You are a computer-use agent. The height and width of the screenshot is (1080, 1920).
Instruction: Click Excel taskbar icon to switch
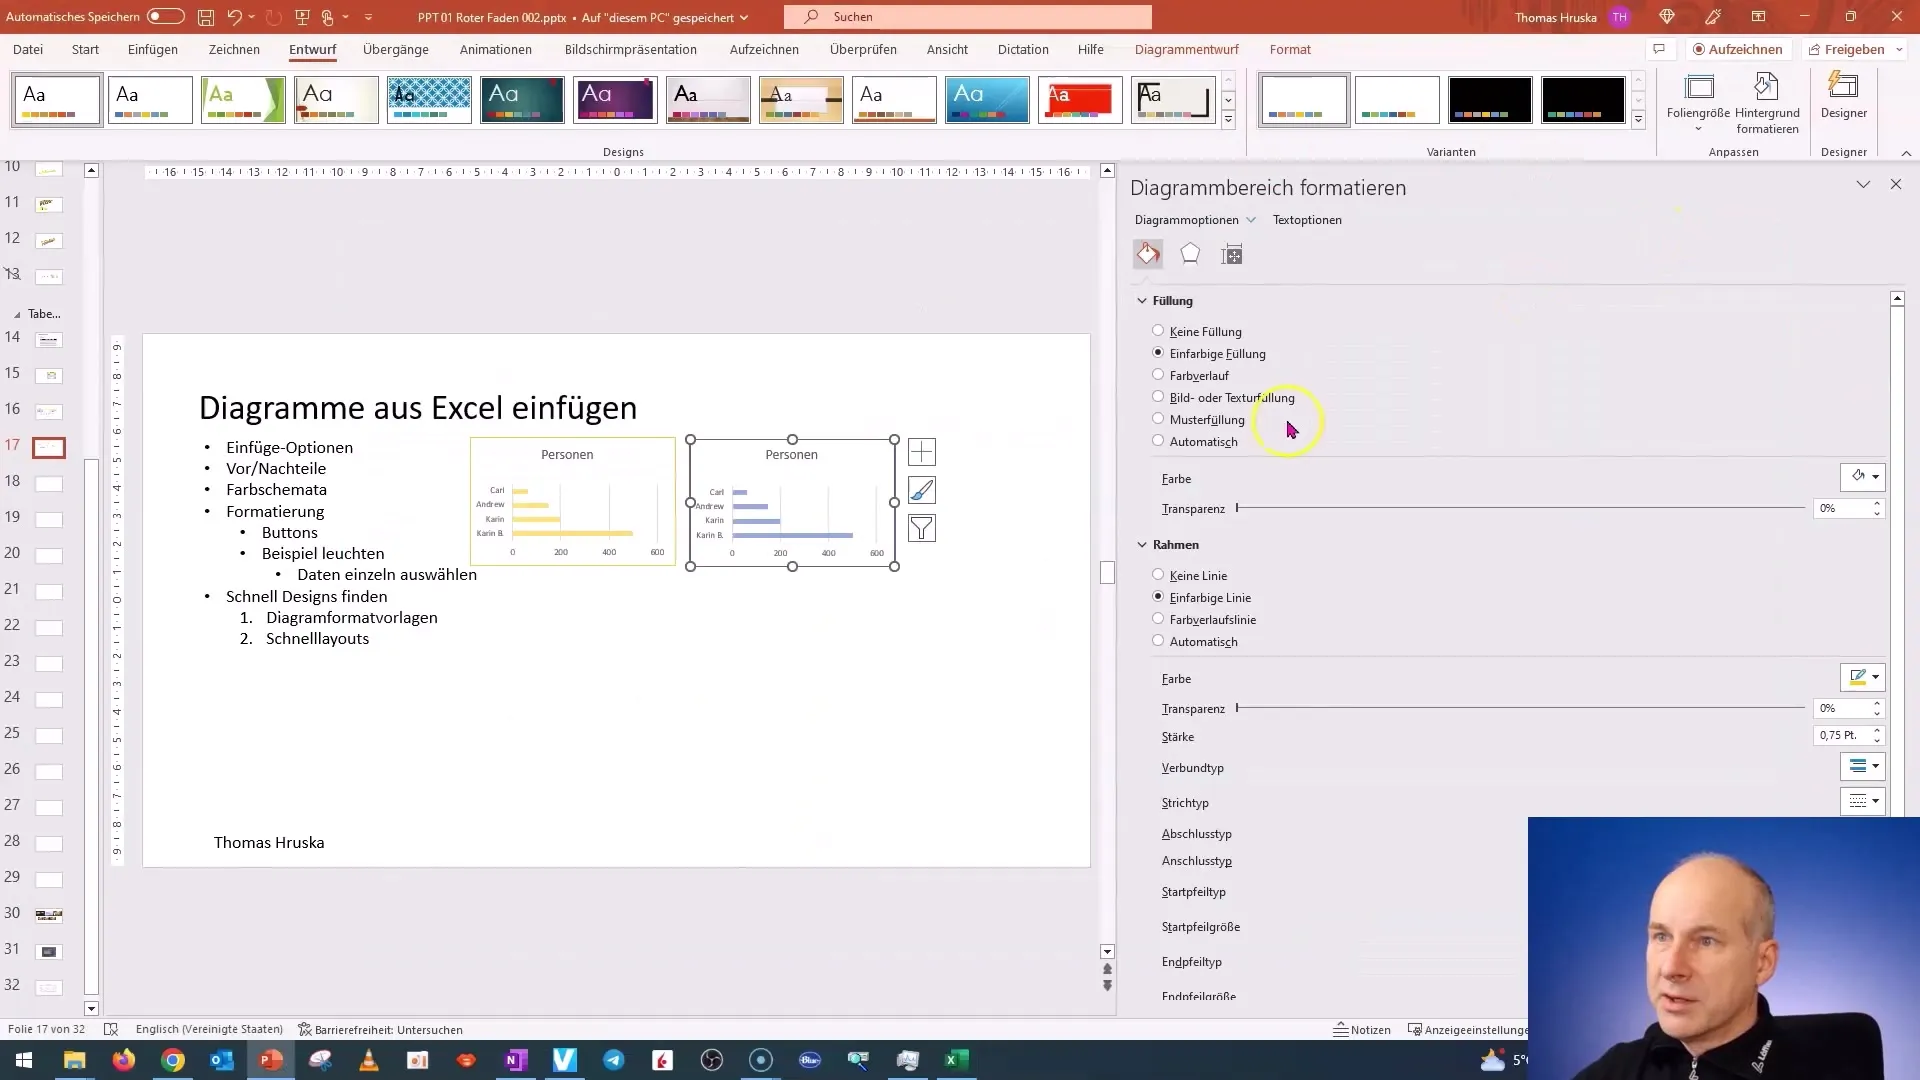955,1059
